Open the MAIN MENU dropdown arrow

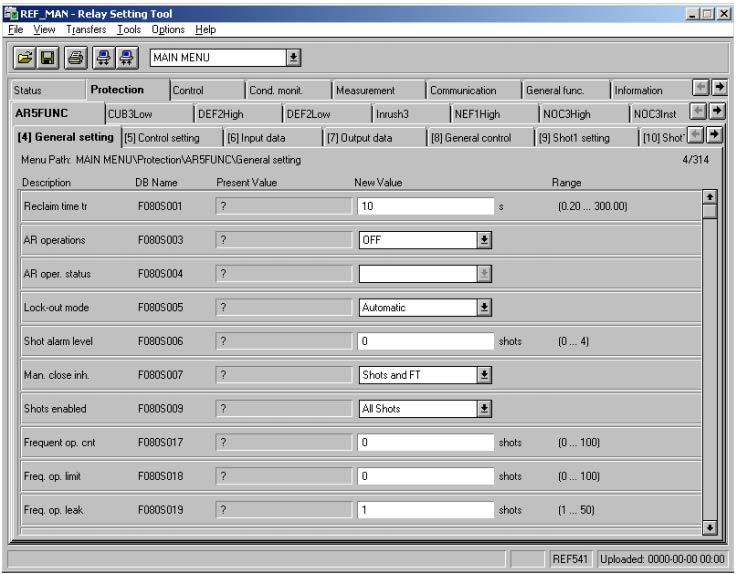[293, 58]
